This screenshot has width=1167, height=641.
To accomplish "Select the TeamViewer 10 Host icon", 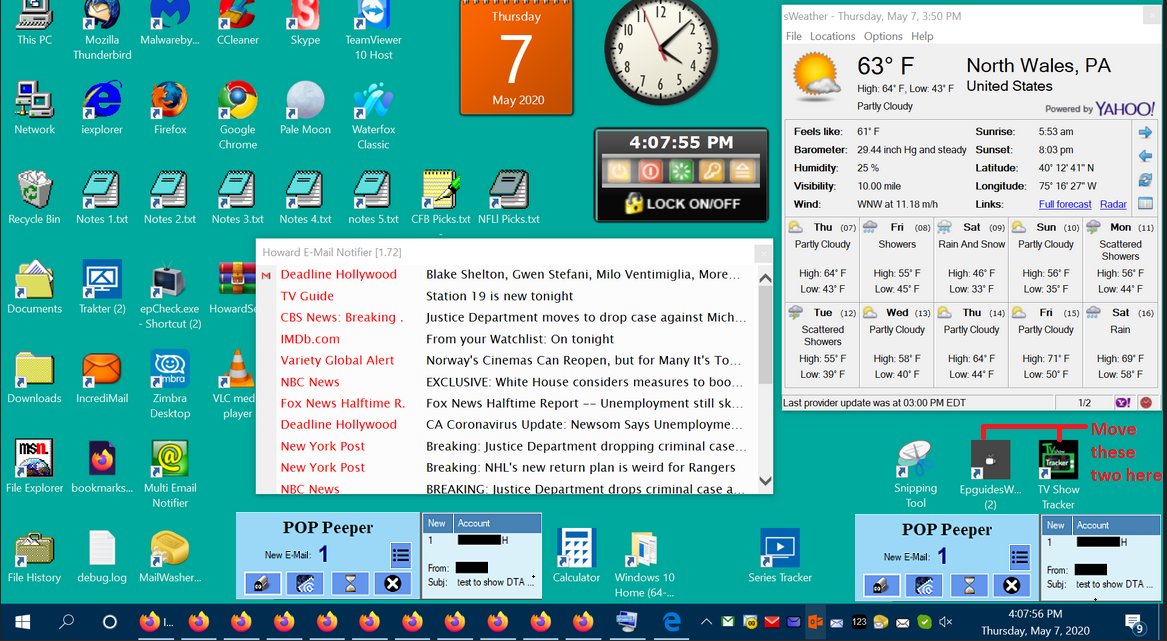I will 373,16.
